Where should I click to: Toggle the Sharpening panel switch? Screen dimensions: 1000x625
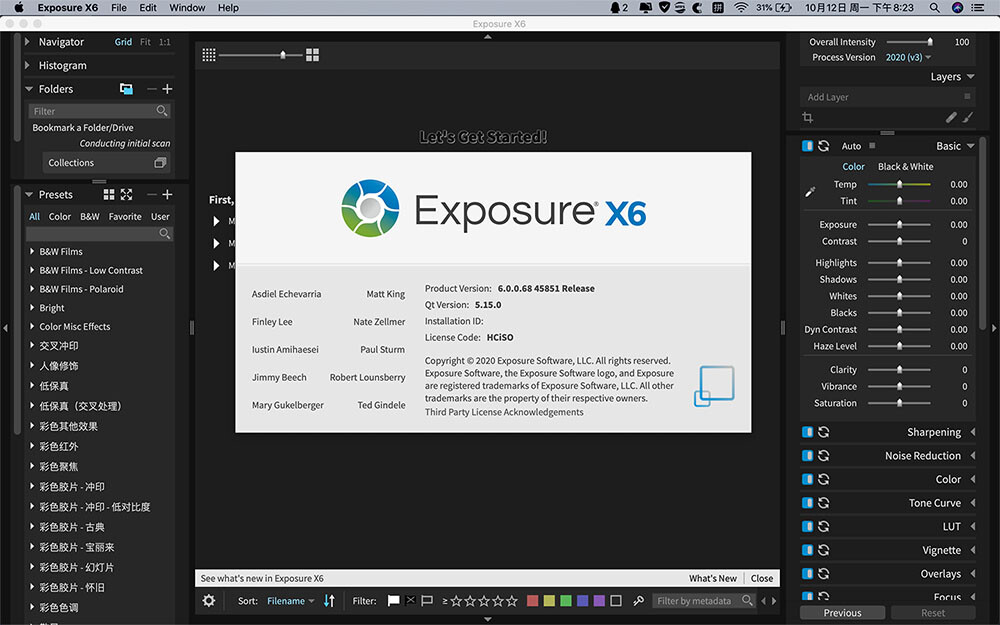807,432
